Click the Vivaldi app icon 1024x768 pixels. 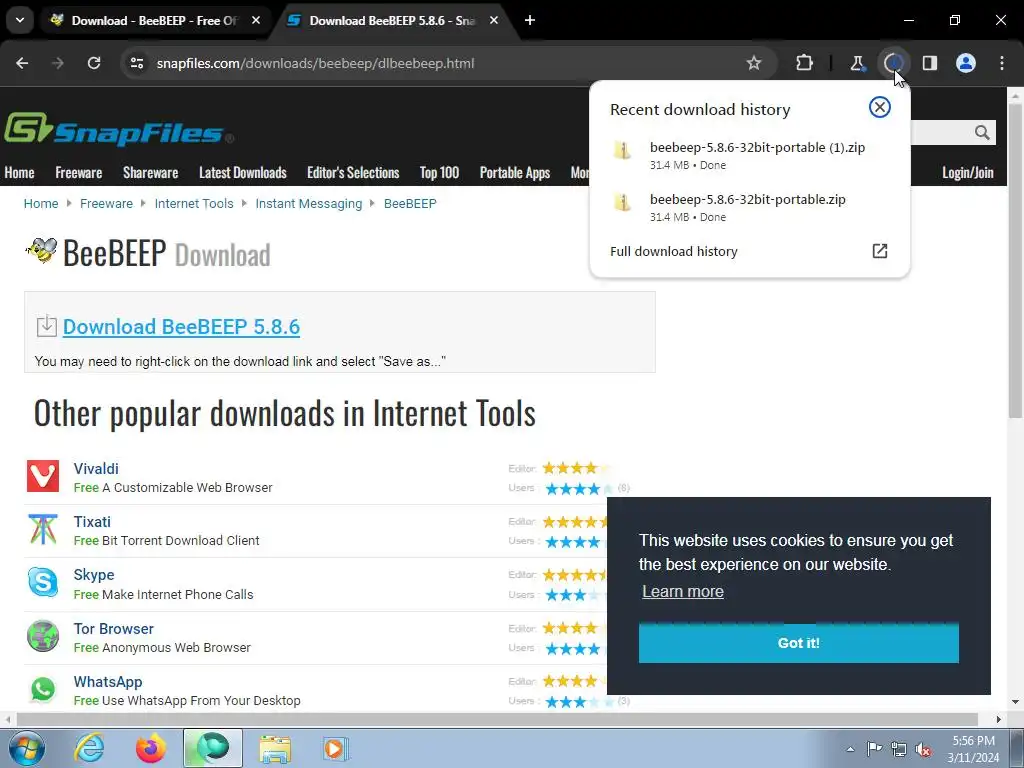point(43,476)
